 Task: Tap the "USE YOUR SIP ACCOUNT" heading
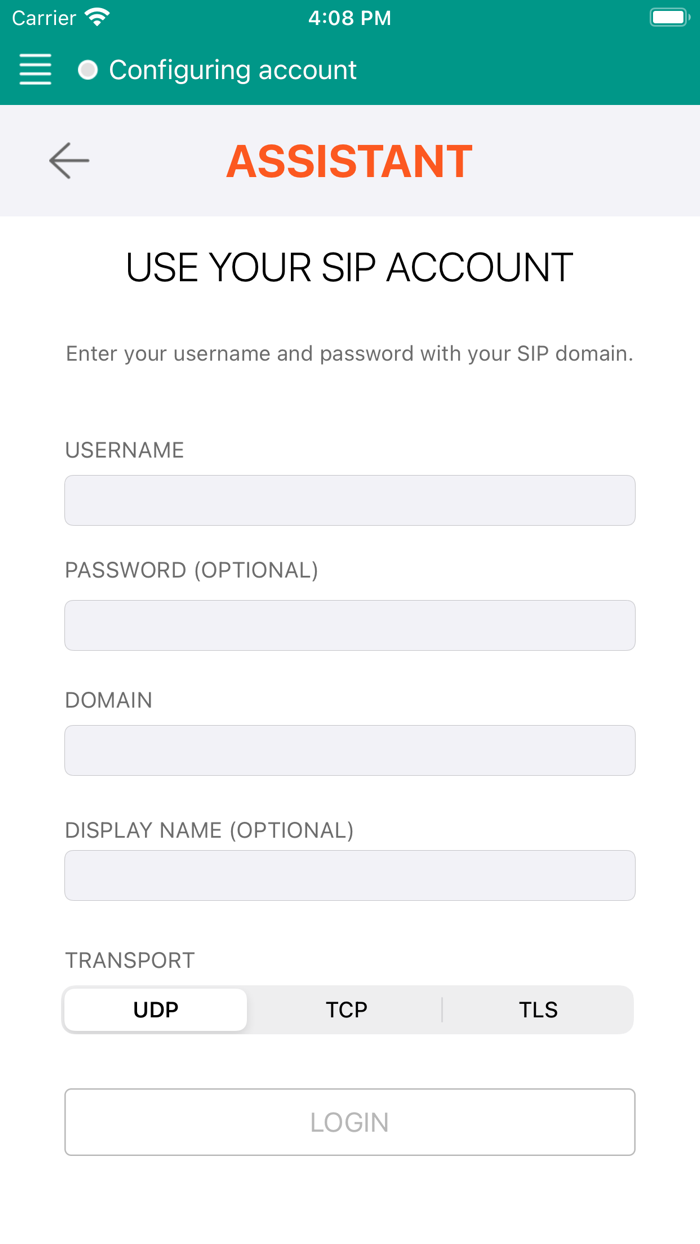coord(349,268)
